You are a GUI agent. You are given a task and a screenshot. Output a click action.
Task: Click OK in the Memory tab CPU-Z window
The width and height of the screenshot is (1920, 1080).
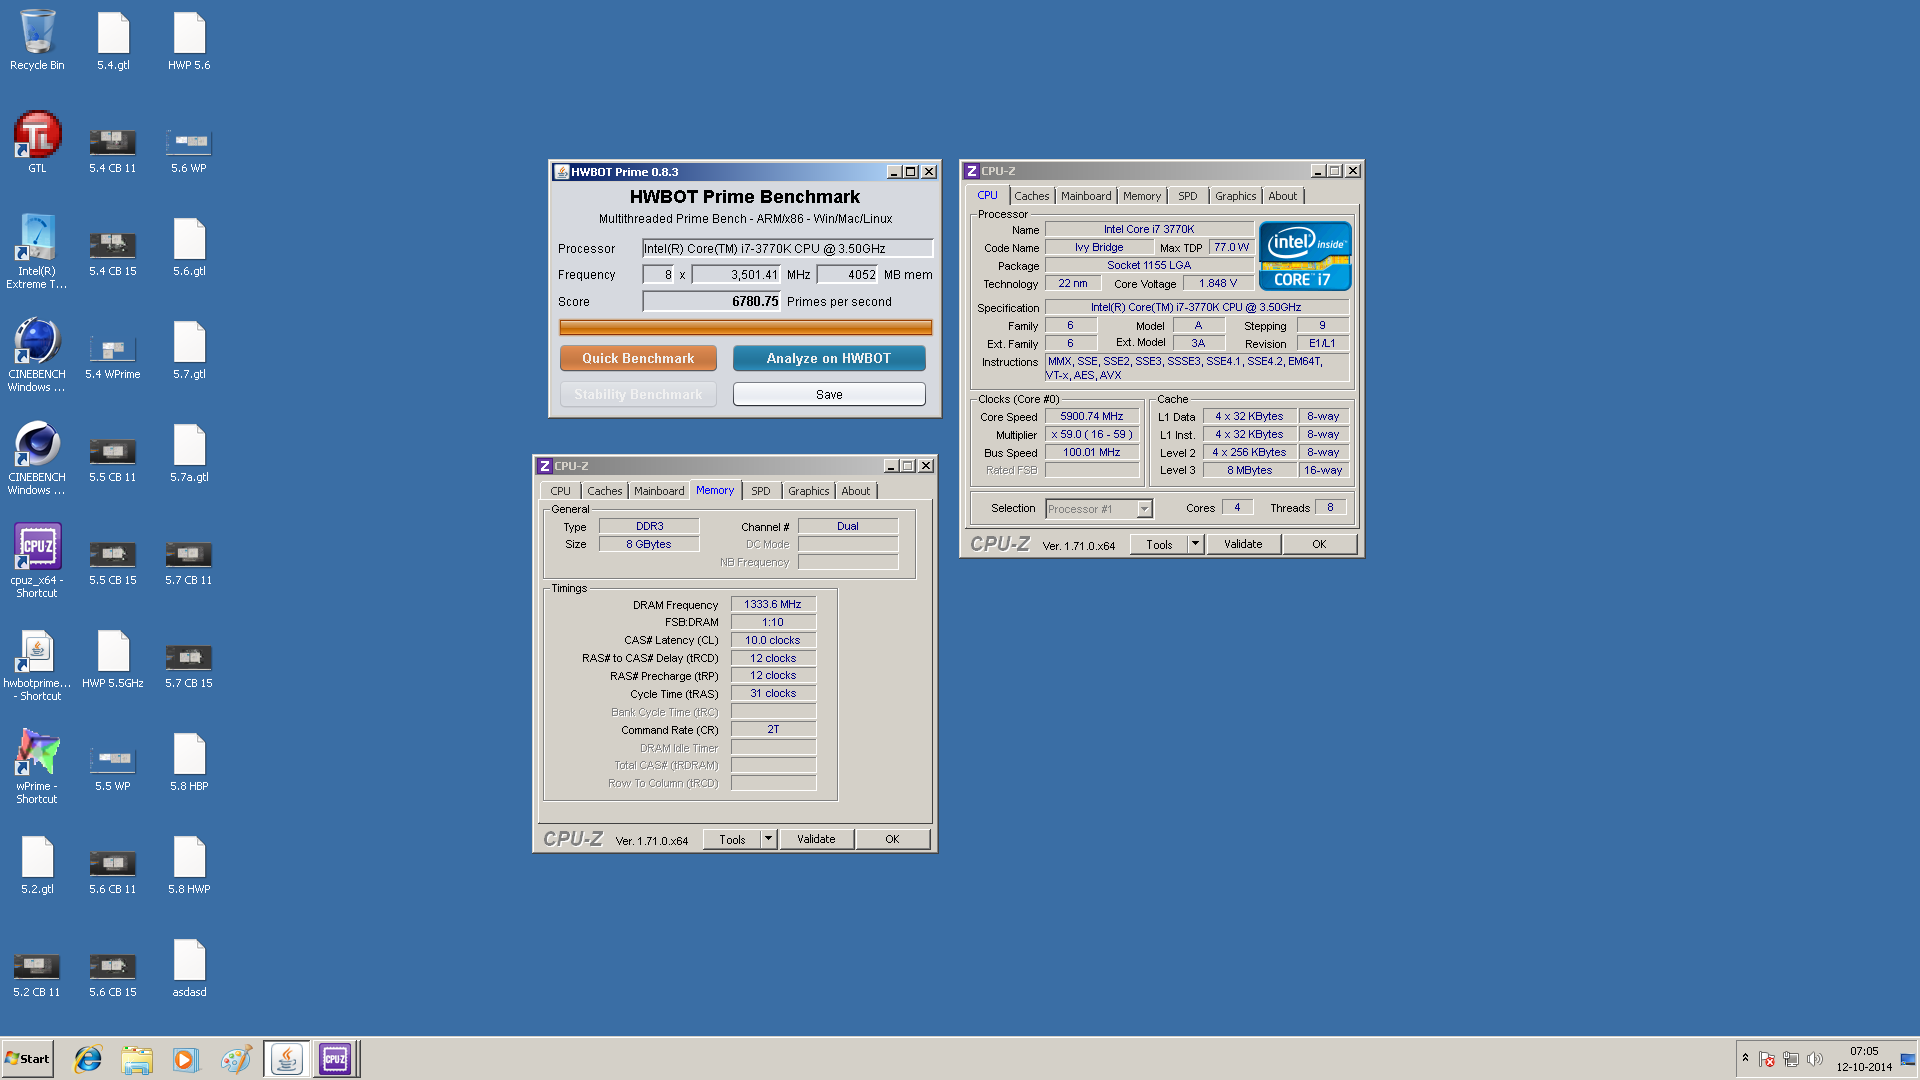[892, 839]
